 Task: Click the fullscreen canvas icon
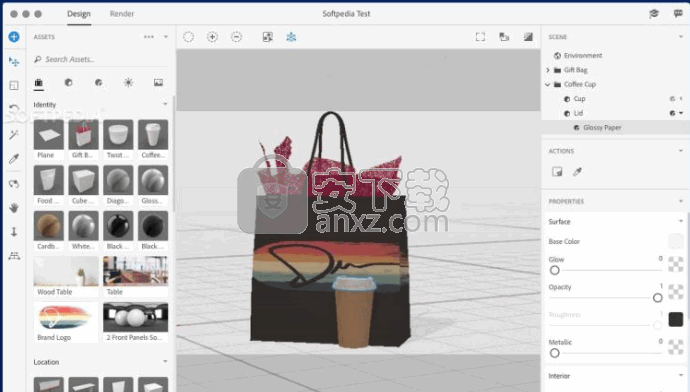tap(480, 37)
